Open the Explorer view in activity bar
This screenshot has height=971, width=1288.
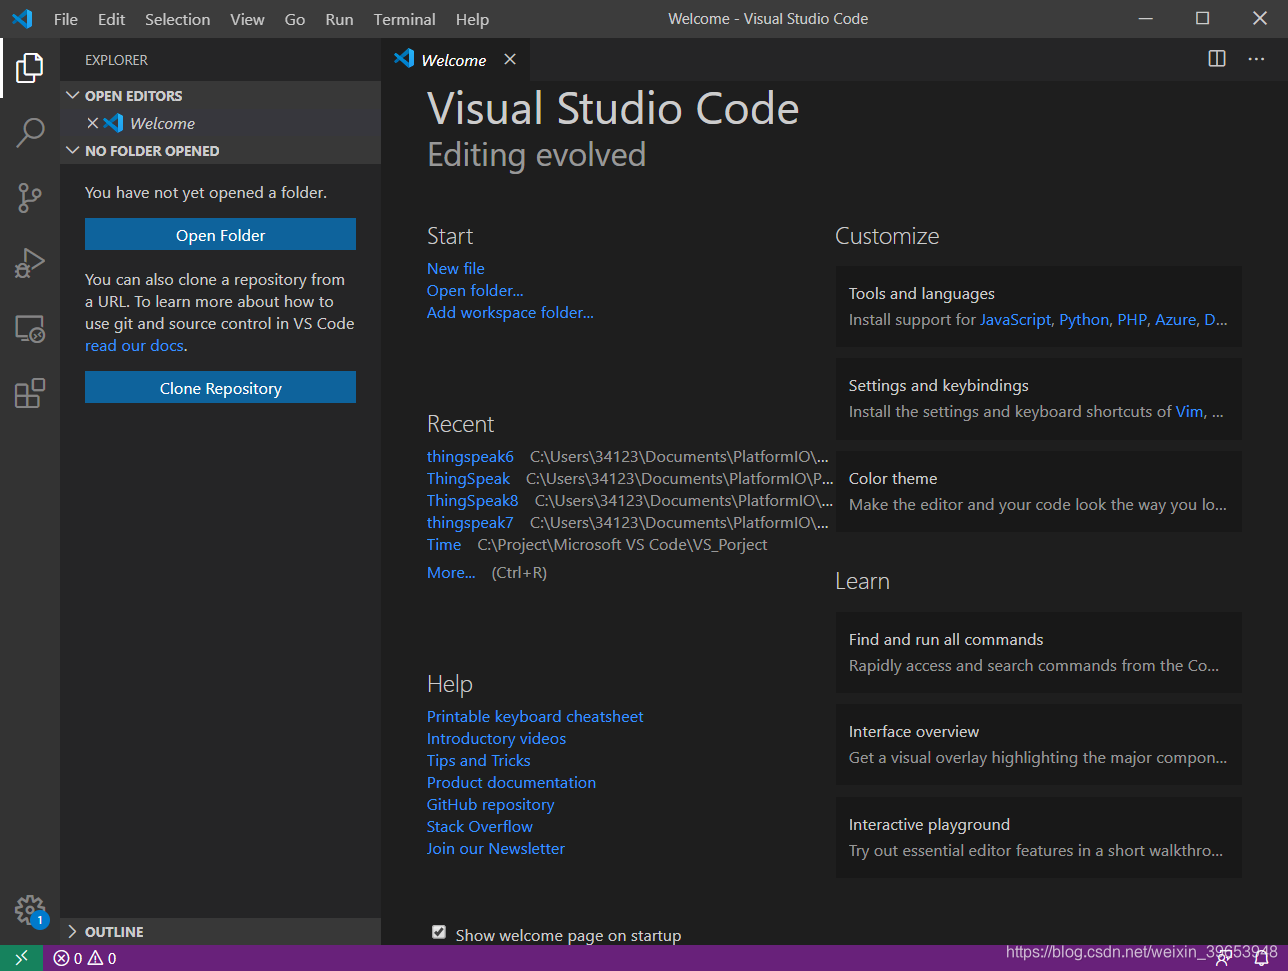[x=30, y=68]
